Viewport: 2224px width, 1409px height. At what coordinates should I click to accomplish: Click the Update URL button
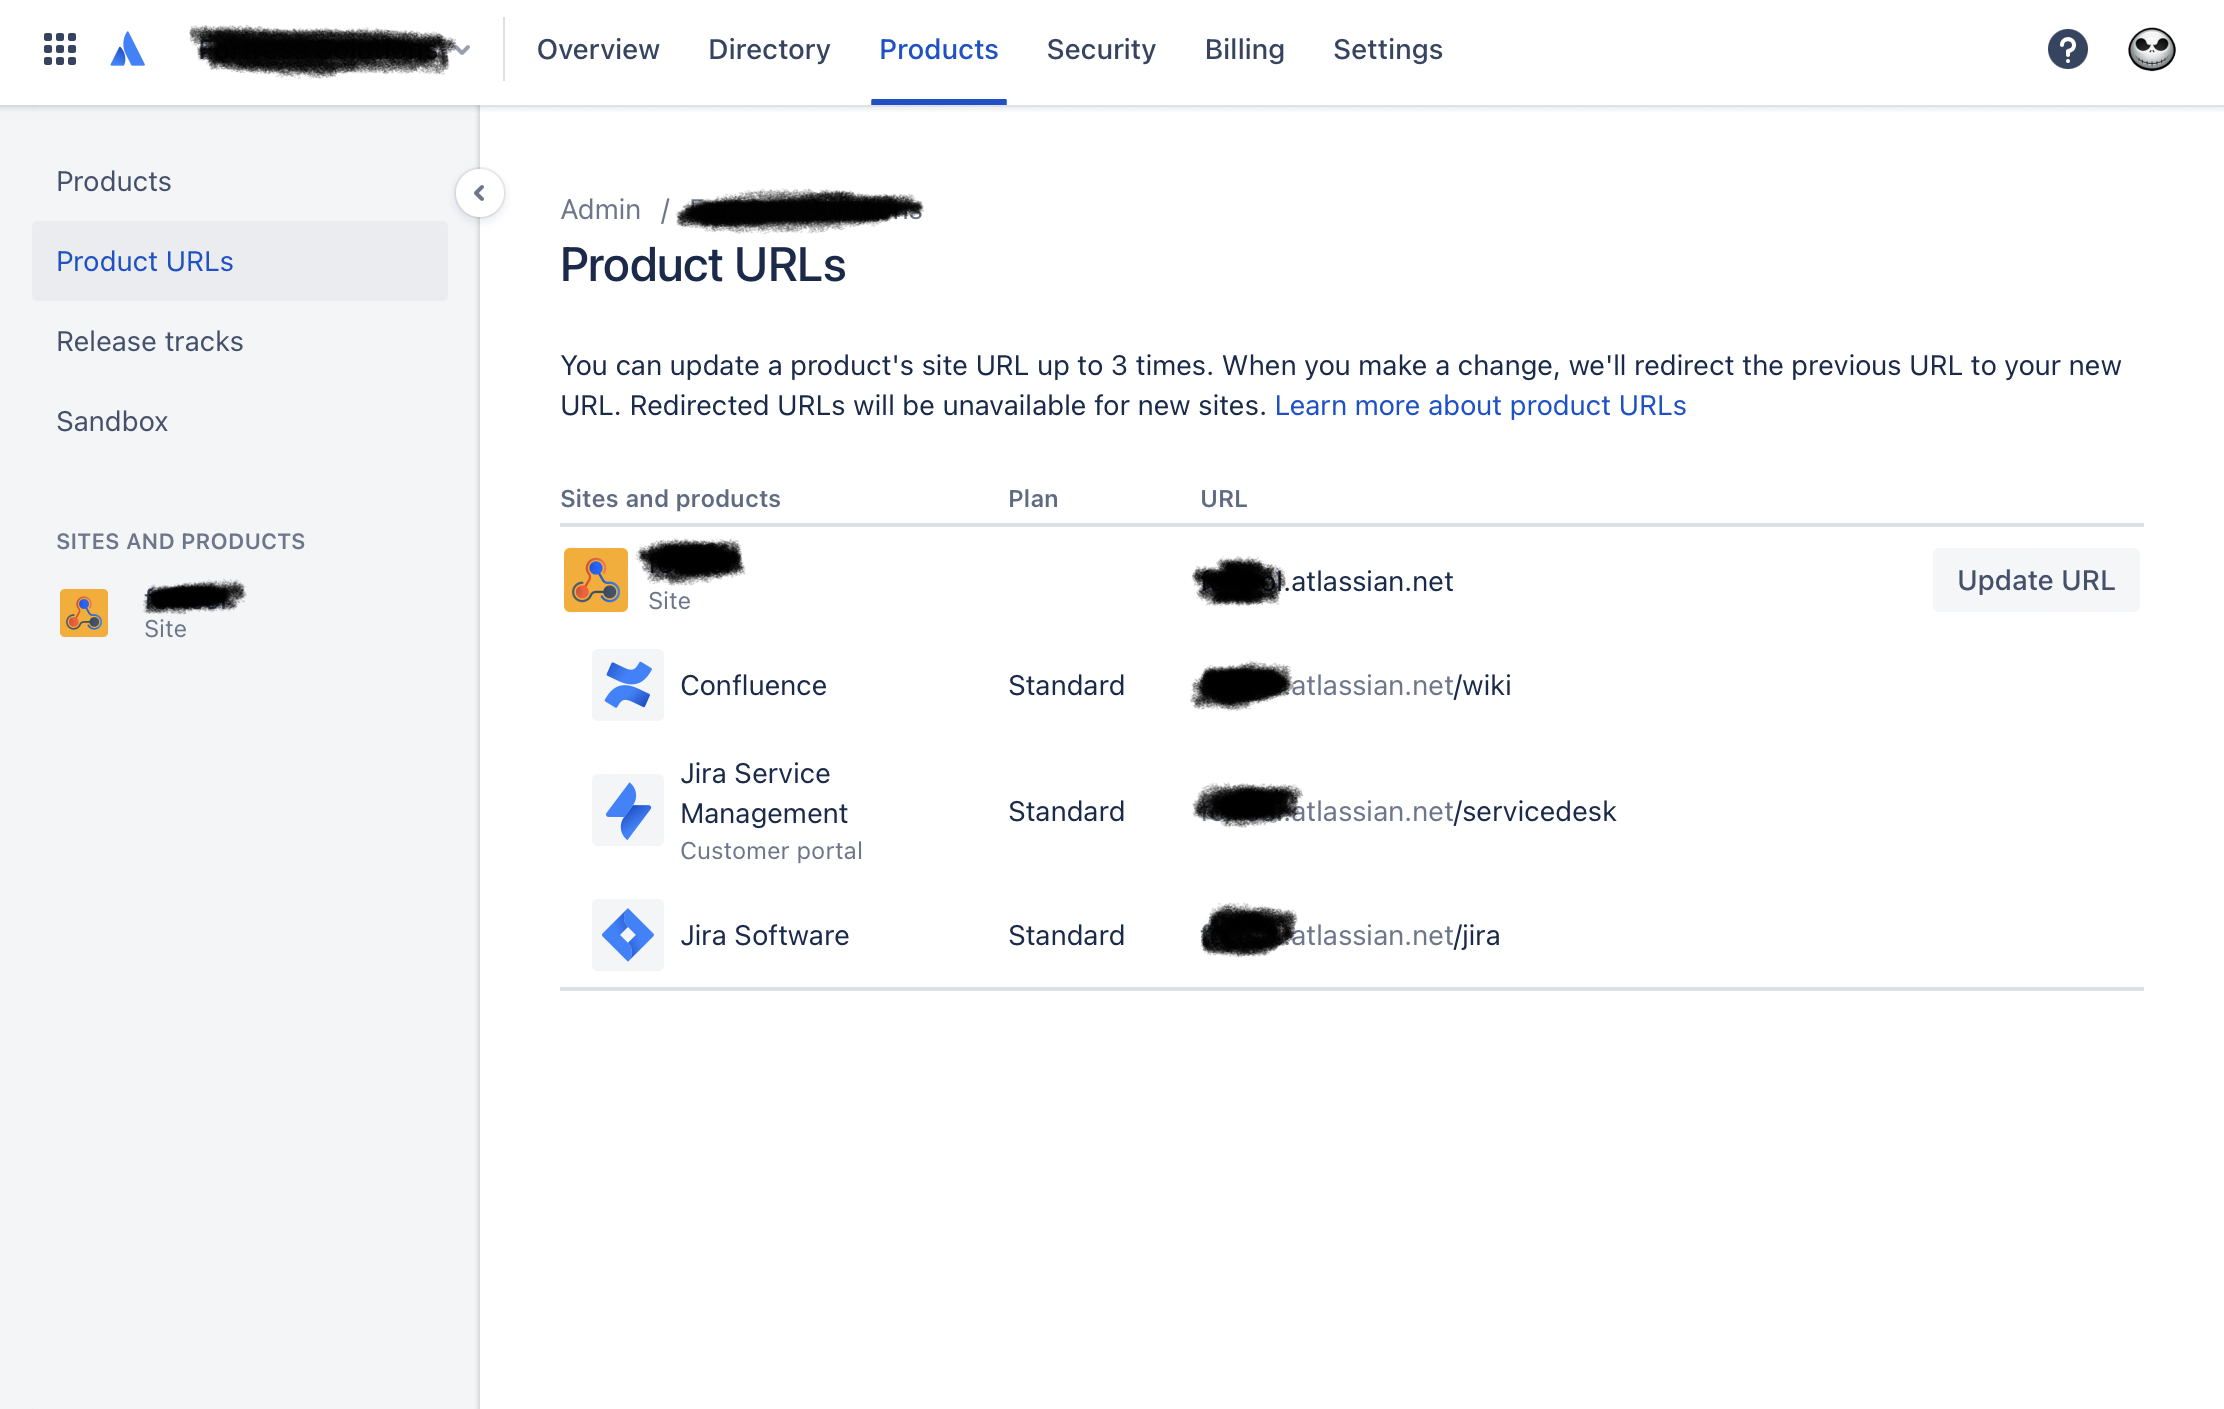coord(2036,580)
